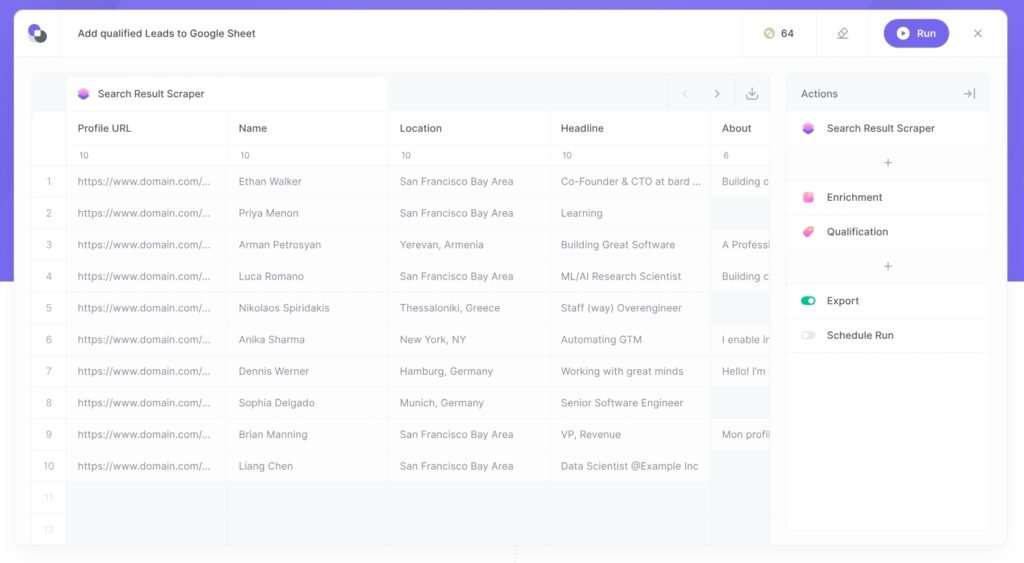Screen dimensions: 1024x563
Task: Click the Enrichment action icon
Action: coord(808,198)
